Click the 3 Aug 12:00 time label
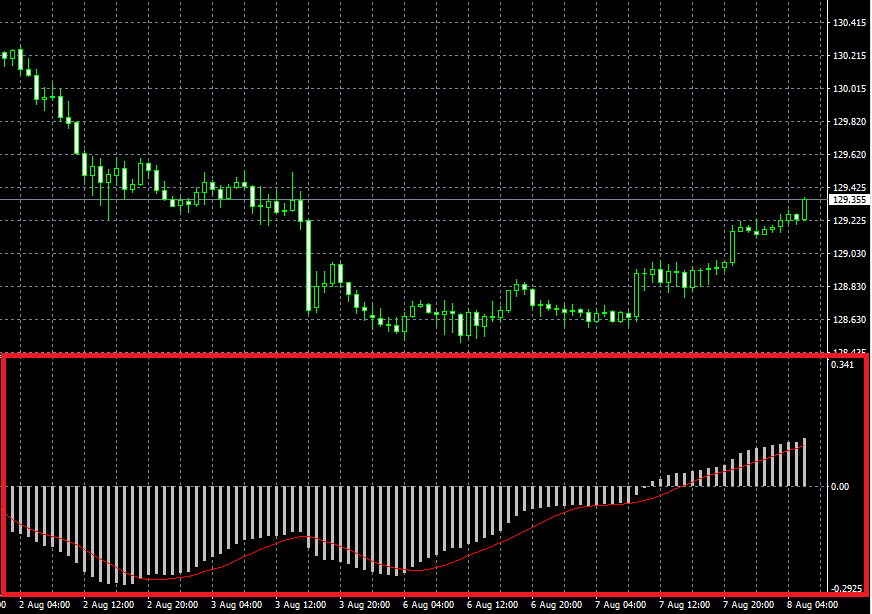 (x=300, y=605)
